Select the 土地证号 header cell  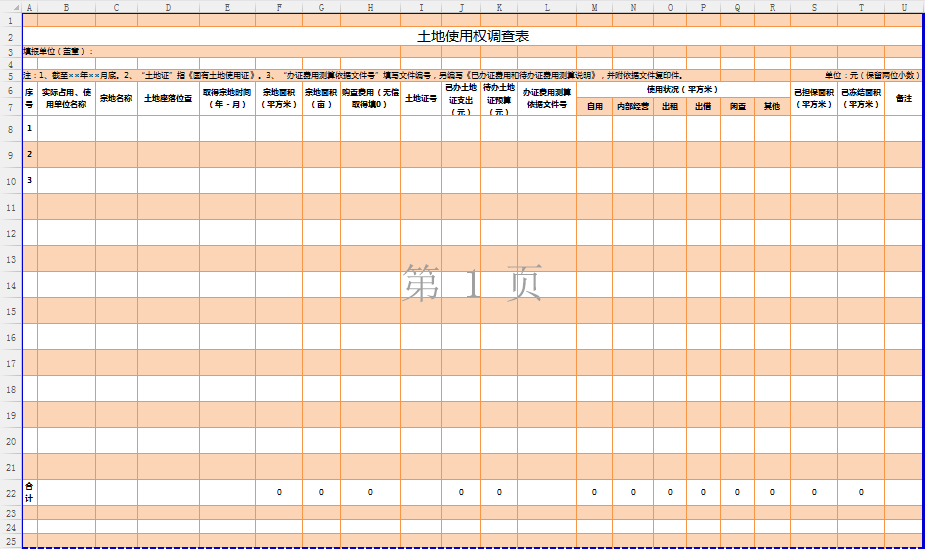point(420,98)
